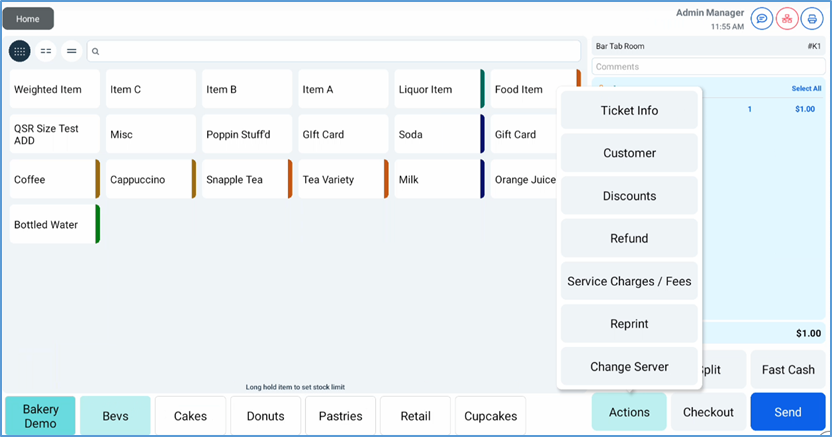Switch to list view layout
Viewport: 832px width, 437px height.
tap(72, 51)
